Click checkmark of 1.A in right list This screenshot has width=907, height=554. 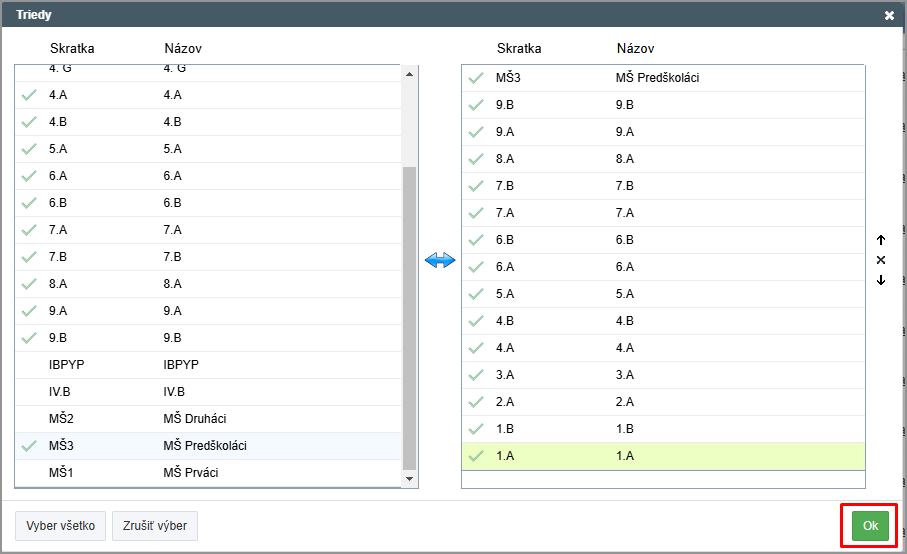click(x=476, y=456)
